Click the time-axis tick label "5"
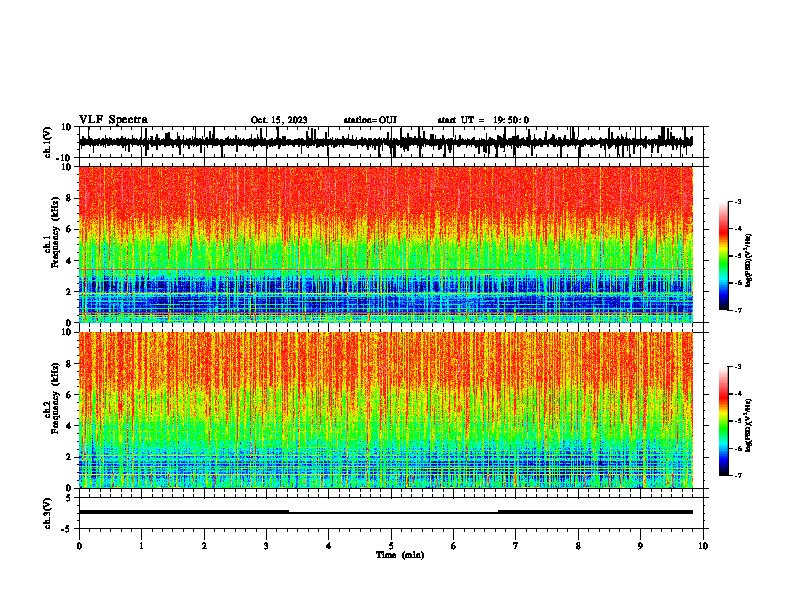Image resolution: width=792 pixels, height=612 pixels. [x=391, y=546]
